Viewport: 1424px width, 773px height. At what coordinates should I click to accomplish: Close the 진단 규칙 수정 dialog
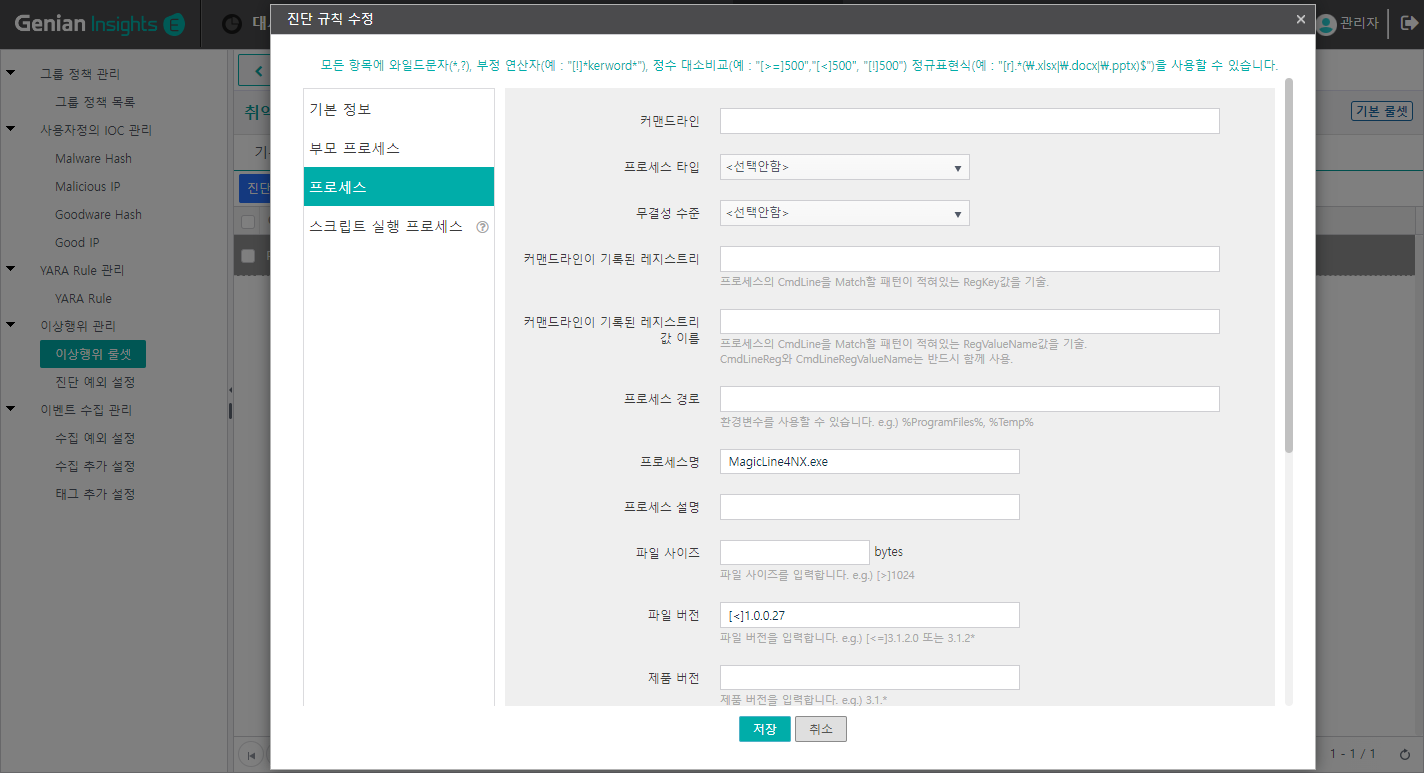tap(1300, 19)
